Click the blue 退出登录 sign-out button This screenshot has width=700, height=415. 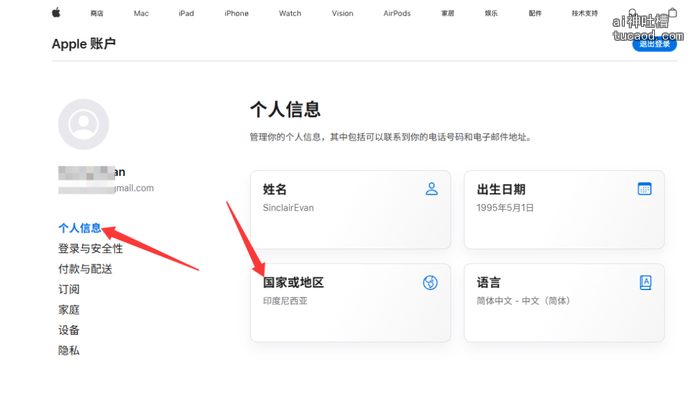pyautogui.click(x=654, y=44)
